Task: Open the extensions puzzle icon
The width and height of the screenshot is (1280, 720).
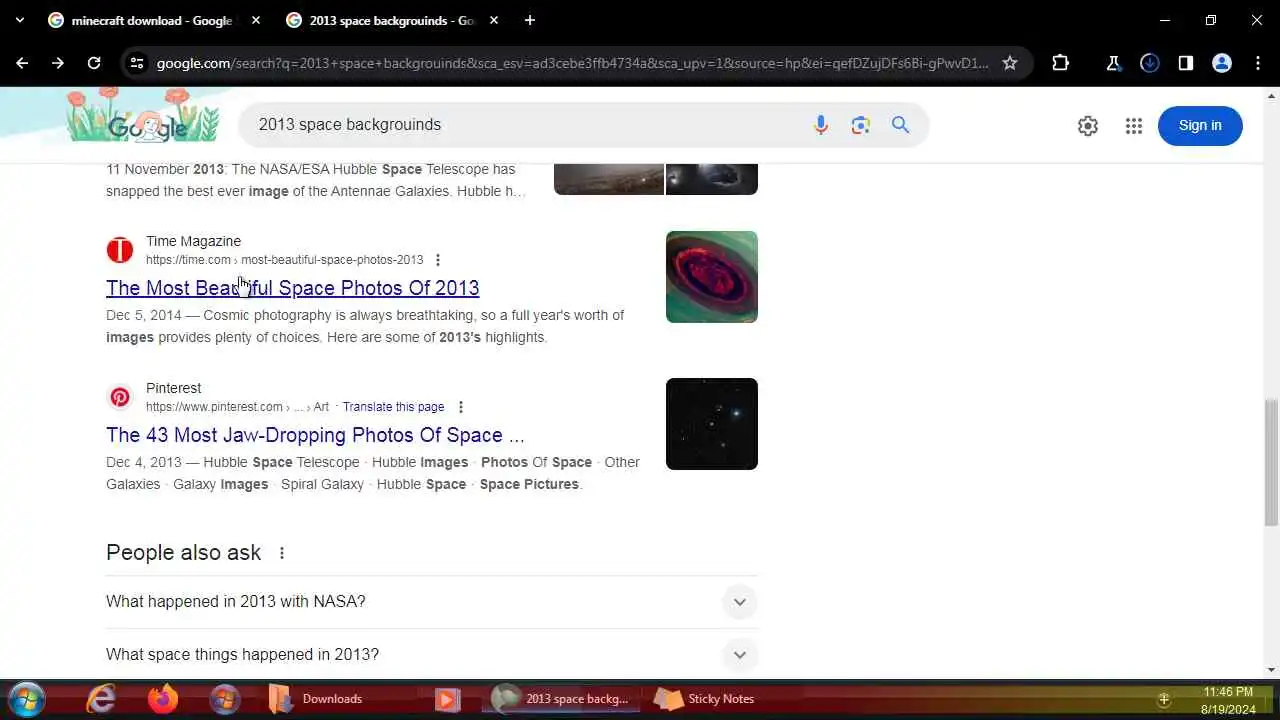Action: pos(1061,63)
